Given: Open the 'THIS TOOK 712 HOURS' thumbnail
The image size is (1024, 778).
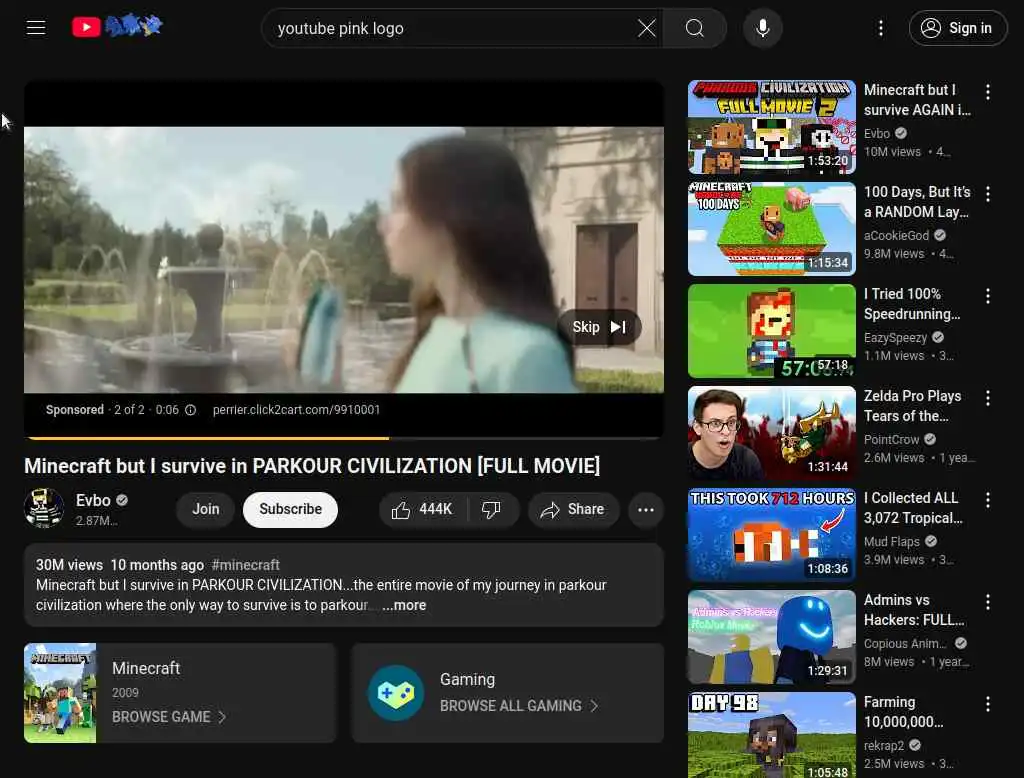Looking at the screenshot, I should pos(771,534).
